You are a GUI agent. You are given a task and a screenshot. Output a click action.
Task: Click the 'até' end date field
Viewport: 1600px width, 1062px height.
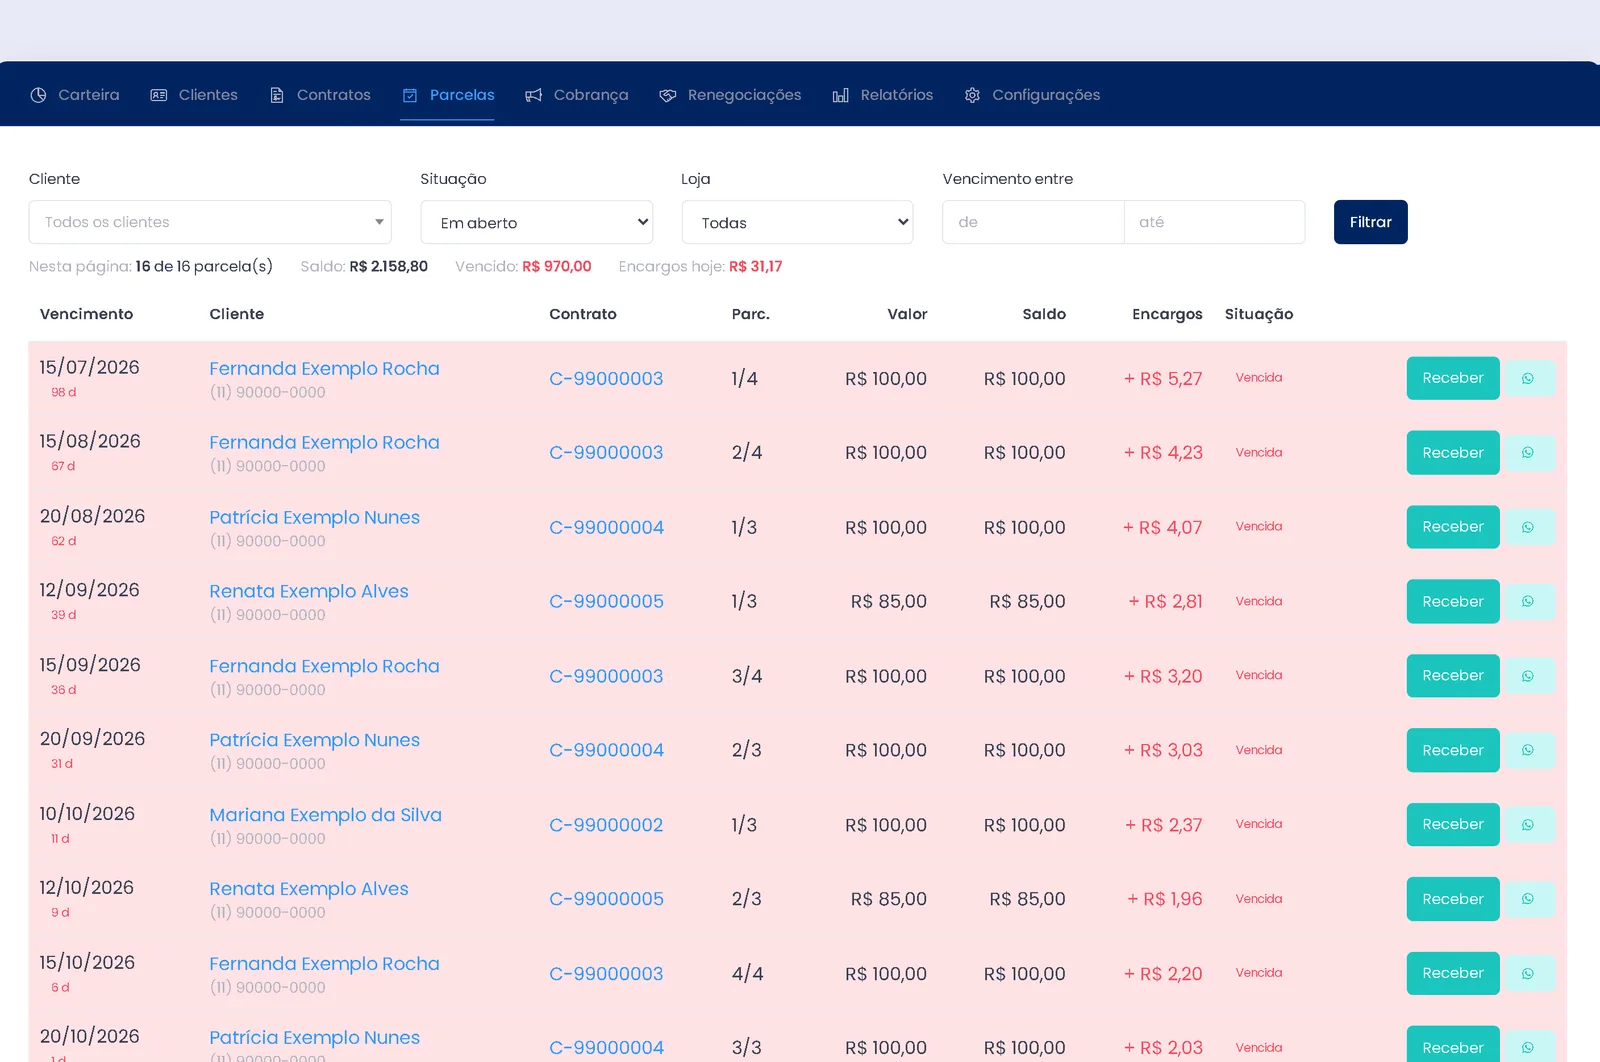tap(1215, 222)
